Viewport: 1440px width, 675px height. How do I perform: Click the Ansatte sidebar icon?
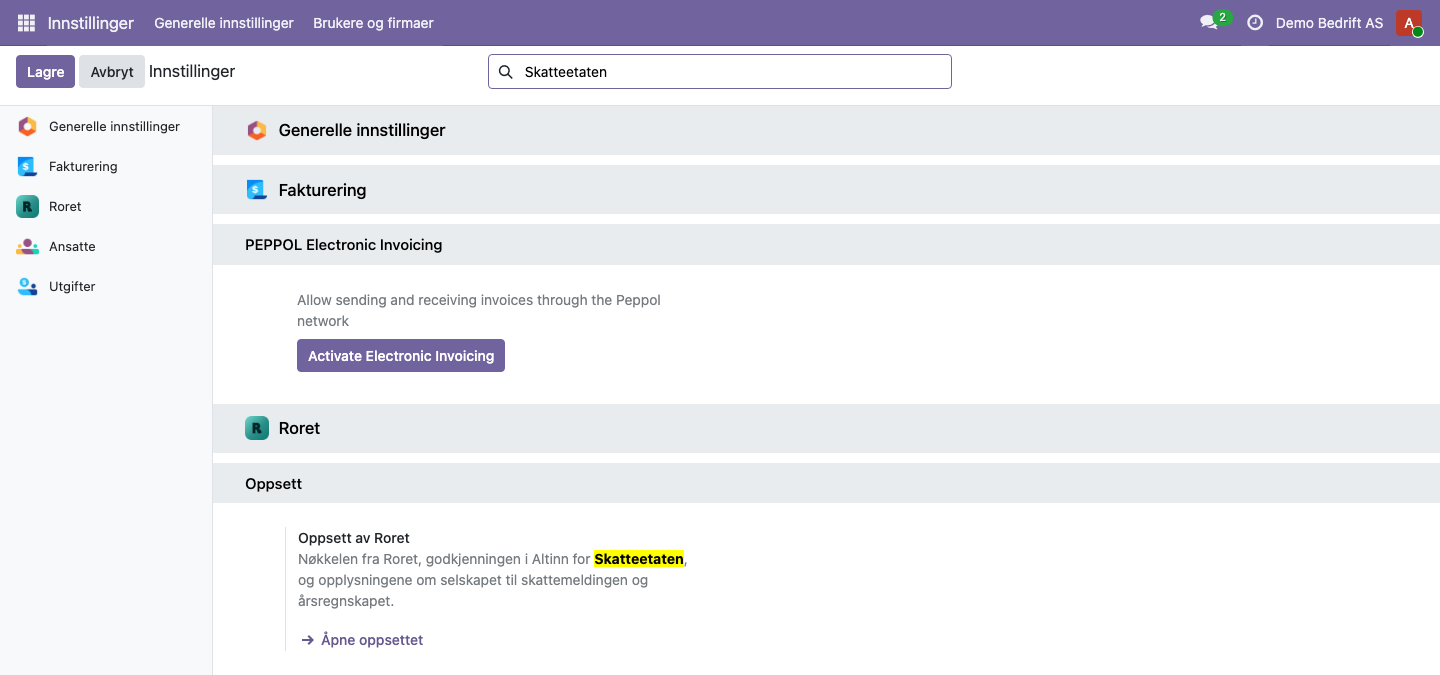(27, 247)
